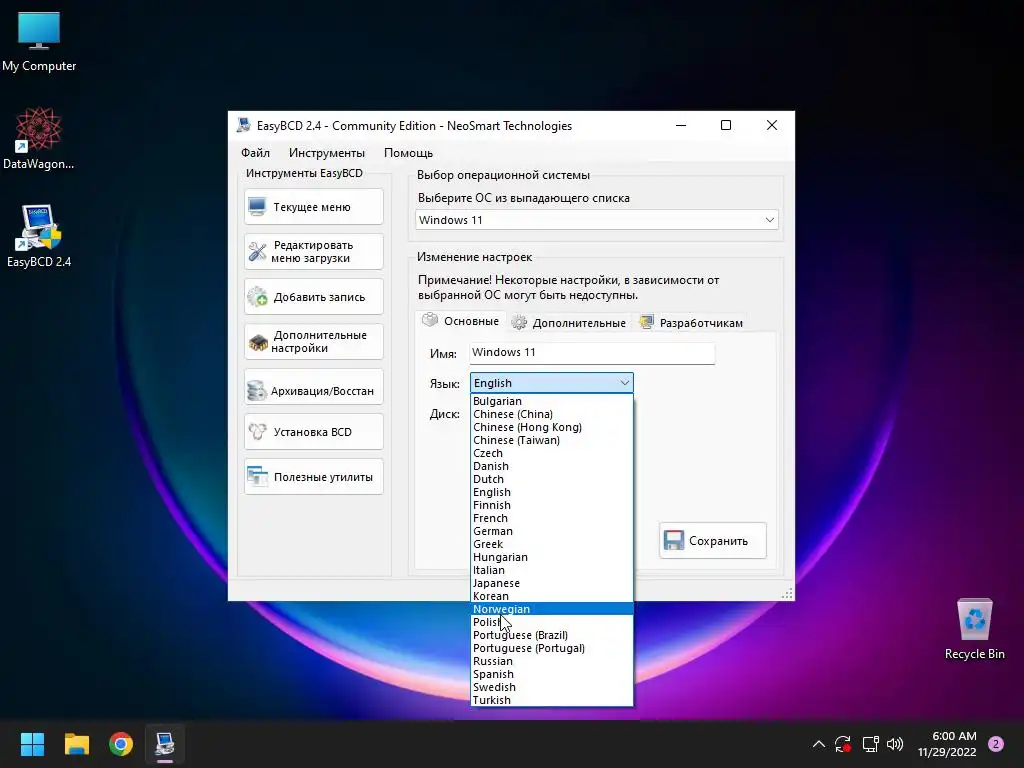Select Polish language option
This screenshot has height=768, width=1024.
click(552, 622)
